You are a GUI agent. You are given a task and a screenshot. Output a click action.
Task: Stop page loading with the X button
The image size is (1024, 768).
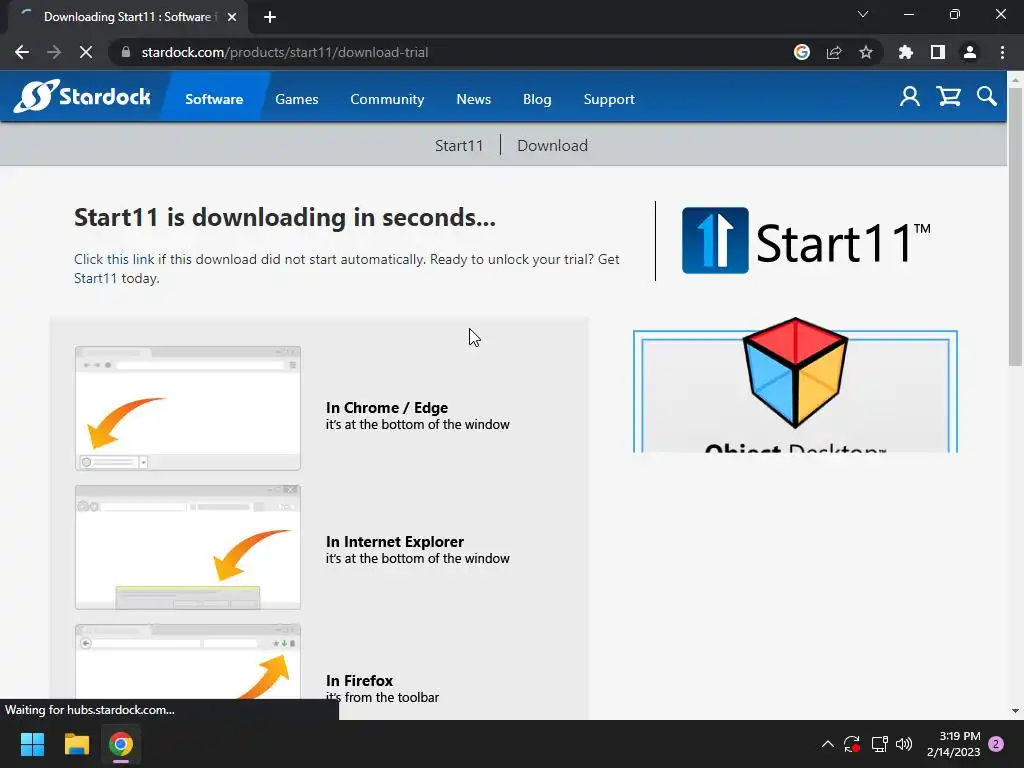point(86,52)
